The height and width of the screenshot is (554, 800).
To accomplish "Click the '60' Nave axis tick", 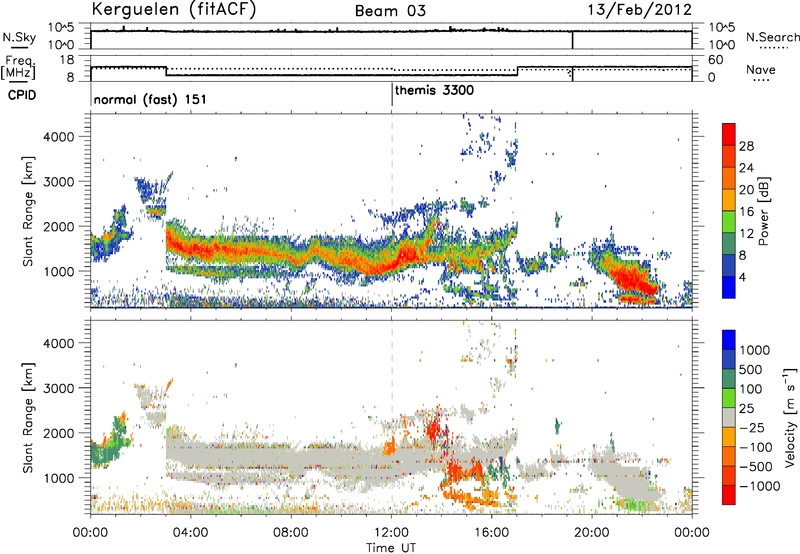I will 716,60.
